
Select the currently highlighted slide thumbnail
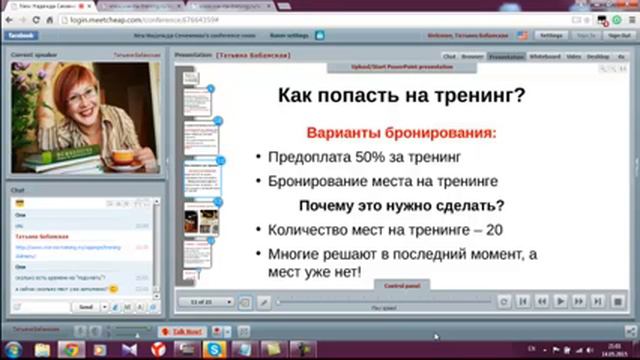pyautogui.click(x=202, y=178)
